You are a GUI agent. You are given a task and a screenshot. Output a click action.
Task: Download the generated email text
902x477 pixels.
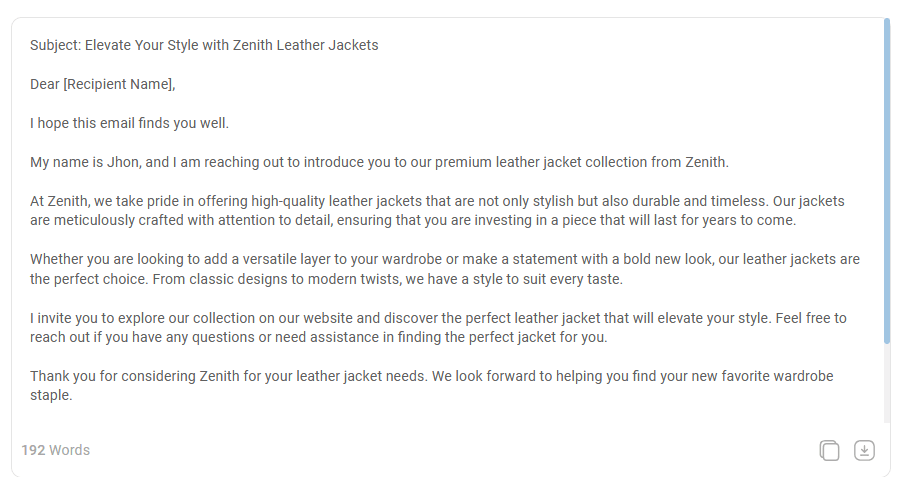[x=864, y=450]
